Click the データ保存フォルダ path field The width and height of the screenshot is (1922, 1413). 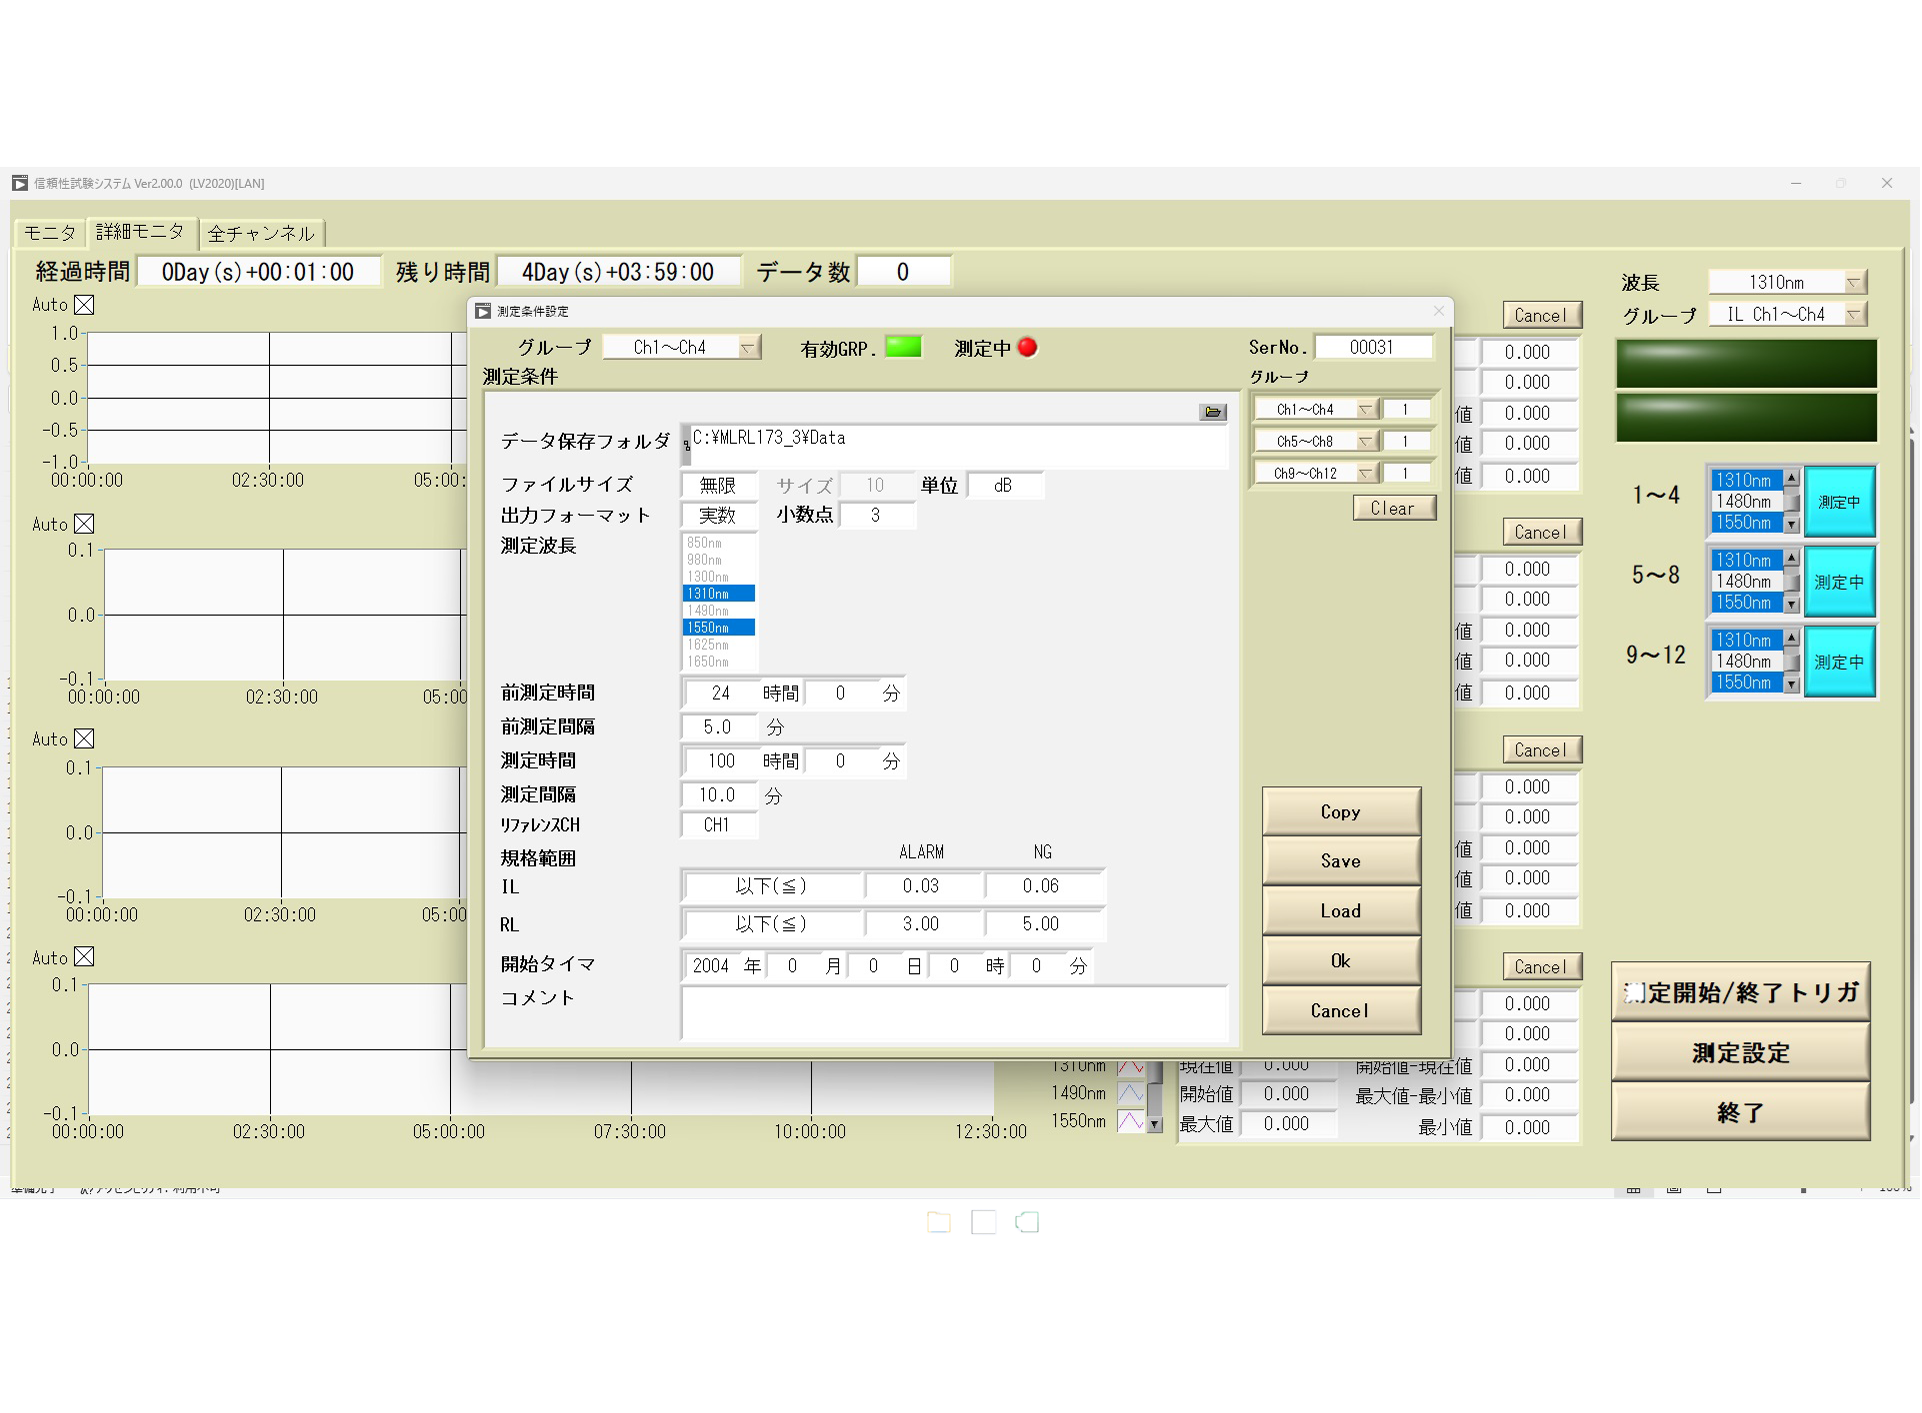coord(957,444)
